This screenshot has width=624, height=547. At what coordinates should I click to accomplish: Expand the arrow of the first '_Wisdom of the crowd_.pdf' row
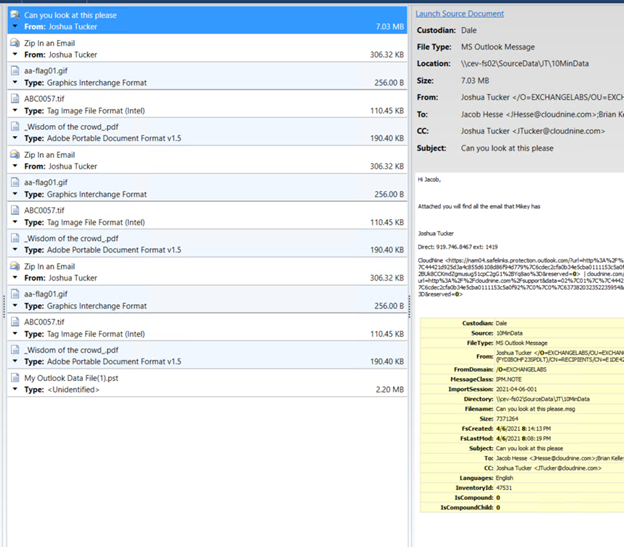tap(15, 138)
